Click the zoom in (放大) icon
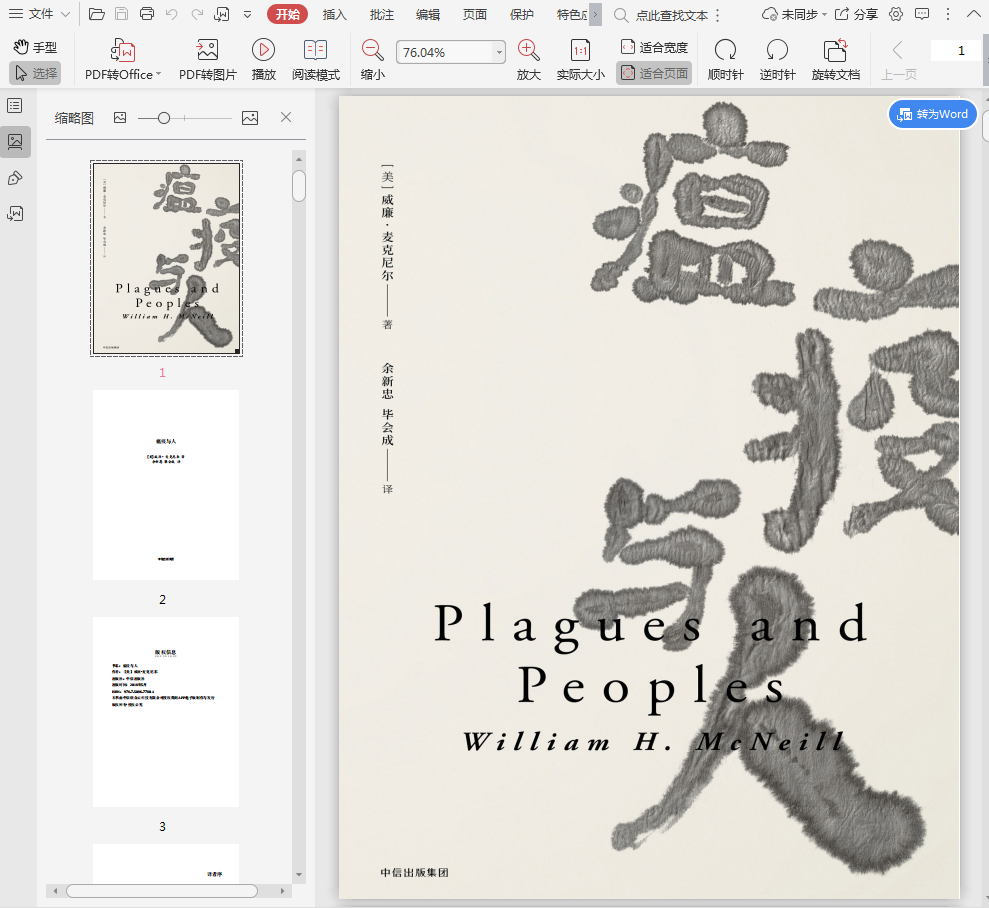The width and height of the screenshot is (989, 908). 529,51
